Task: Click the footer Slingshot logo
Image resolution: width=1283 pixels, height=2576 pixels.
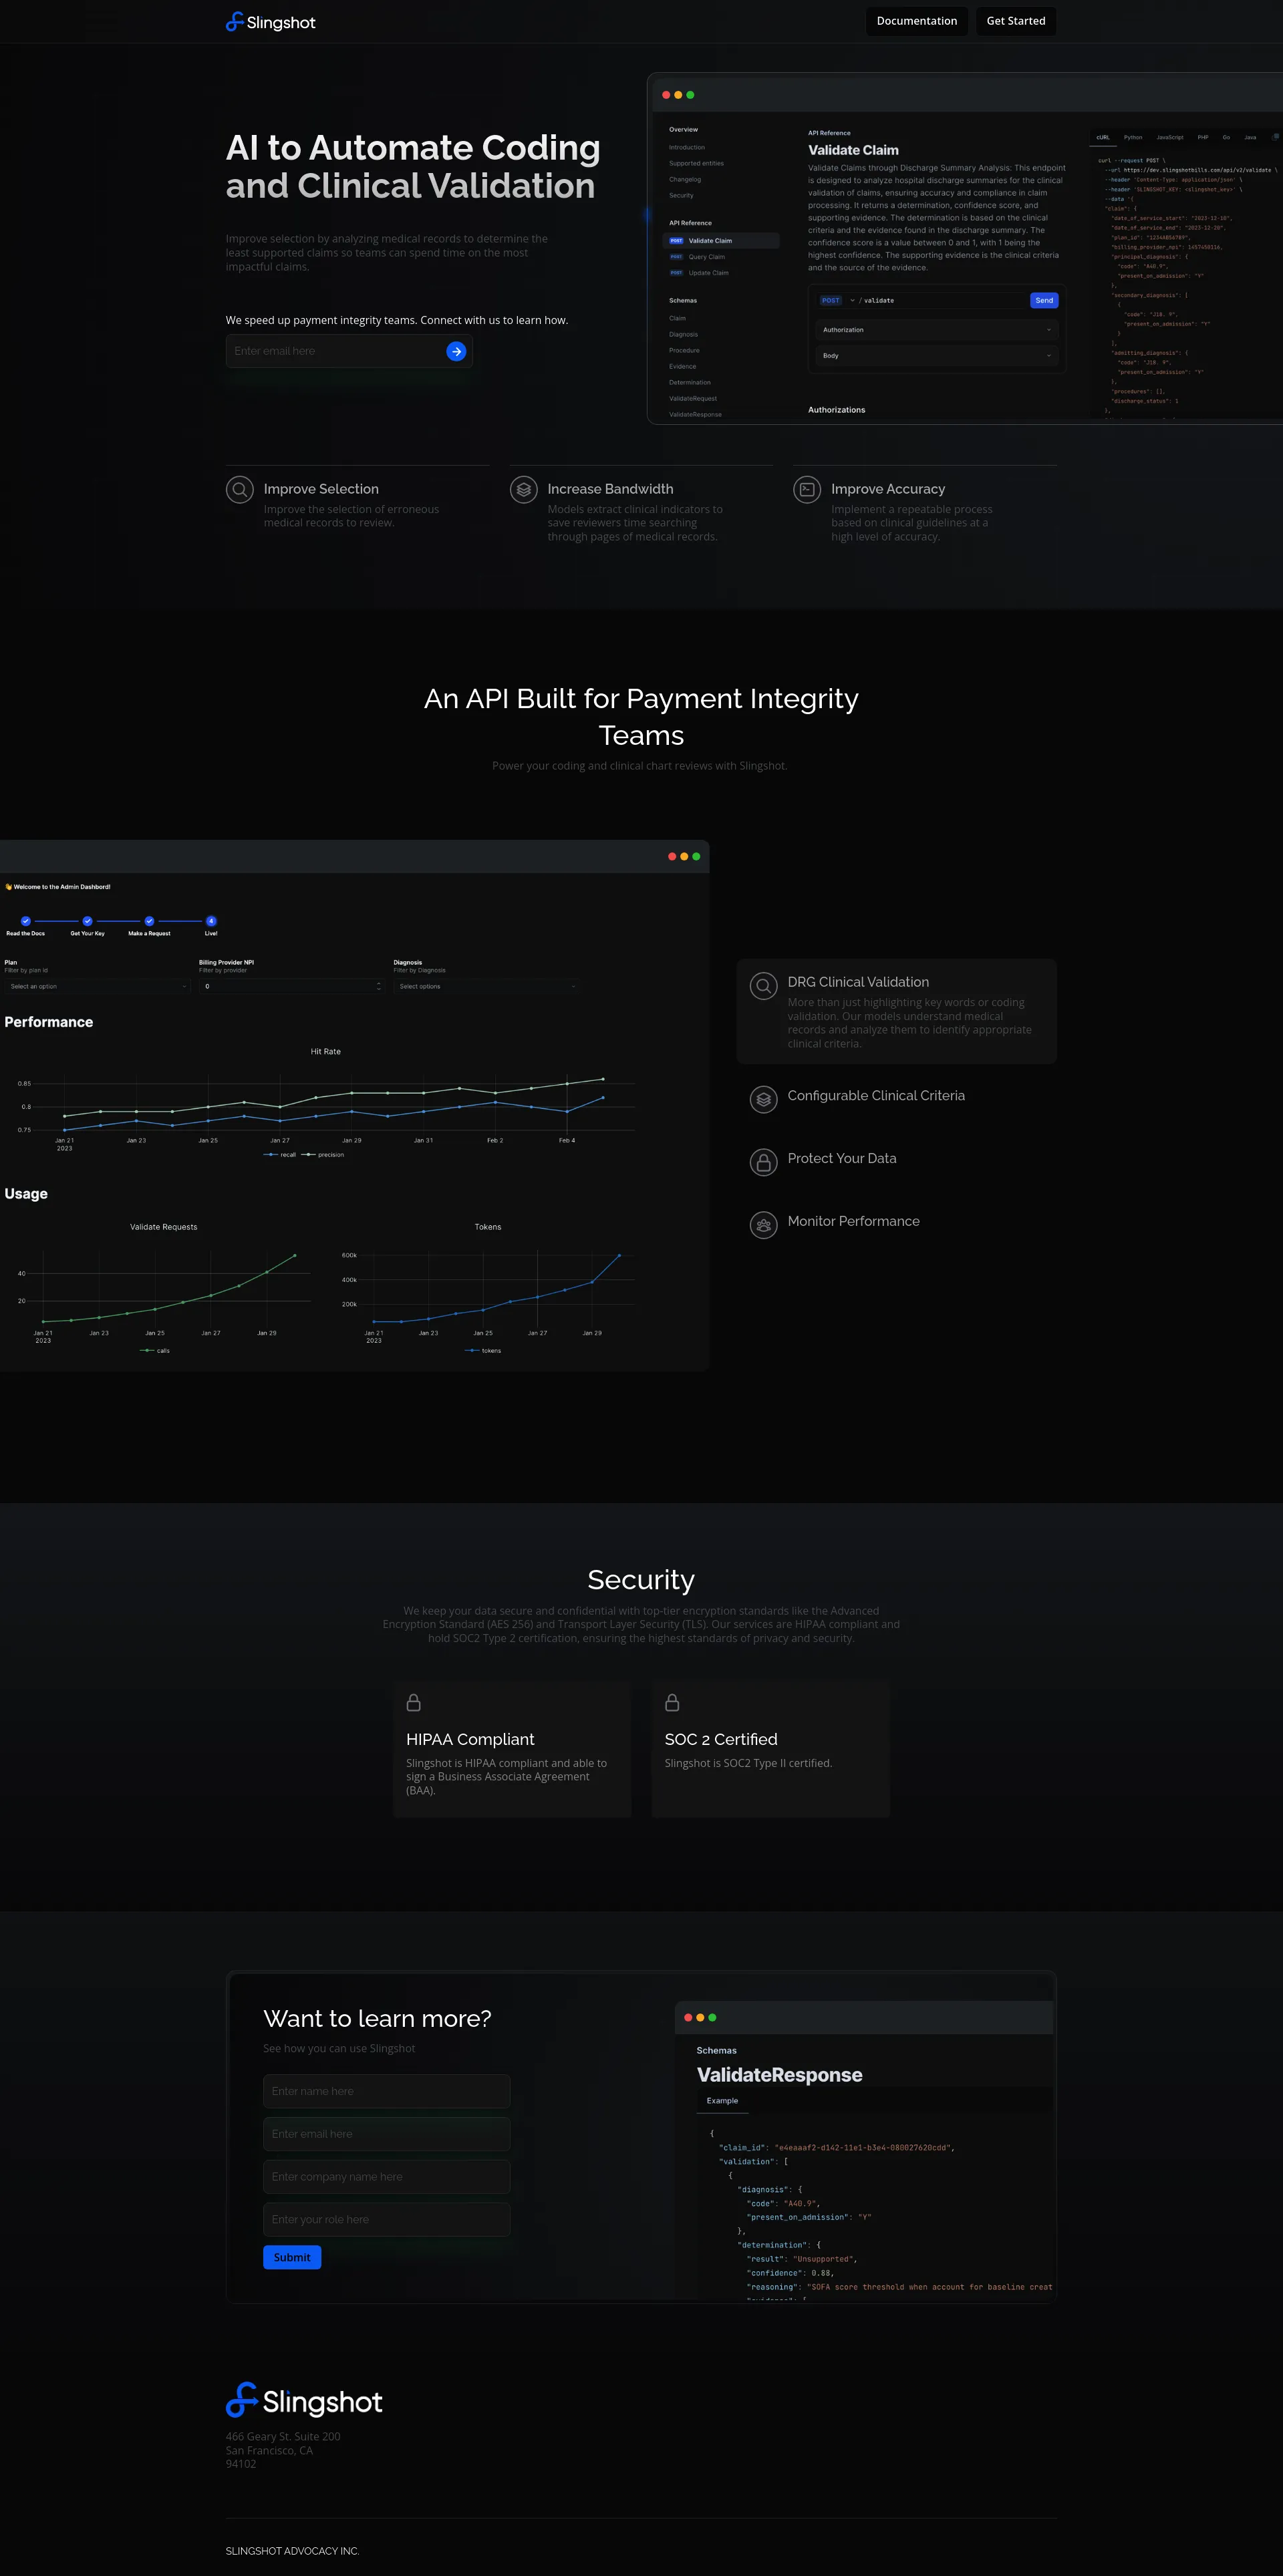Action: click(x=304, y=2401)
